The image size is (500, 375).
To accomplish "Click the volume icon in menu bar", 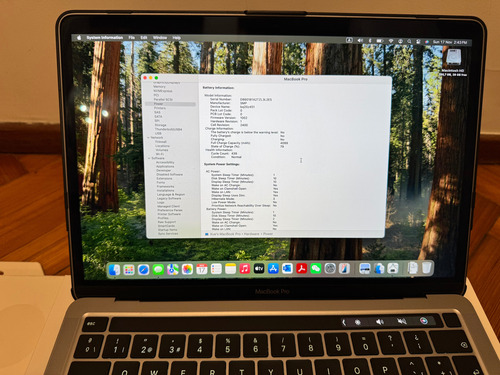I will (360, 41).
